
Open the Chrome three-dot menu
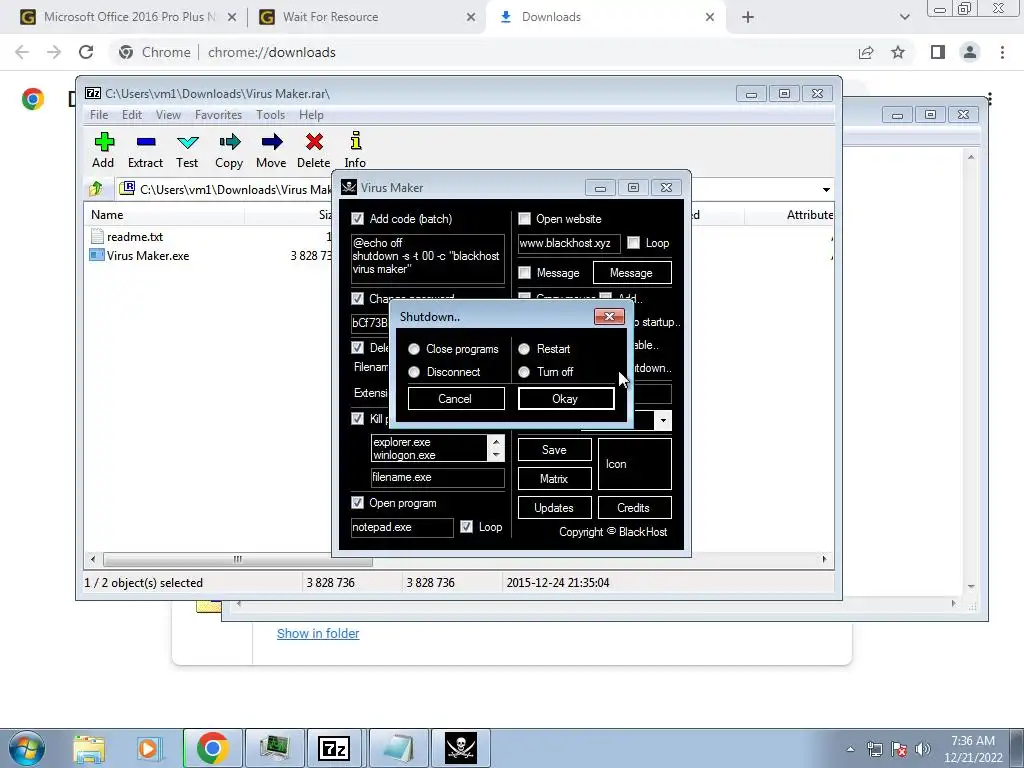point(1002,52)
